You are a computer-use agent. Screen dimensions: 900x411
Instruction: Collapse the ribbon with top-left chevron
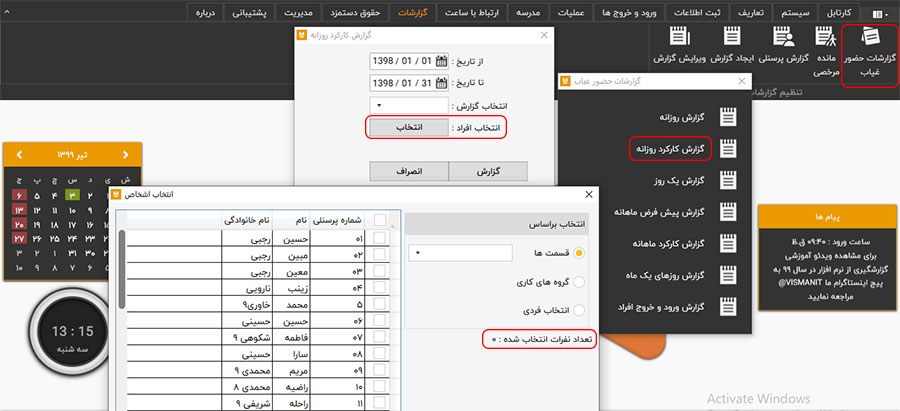(6, 13)
